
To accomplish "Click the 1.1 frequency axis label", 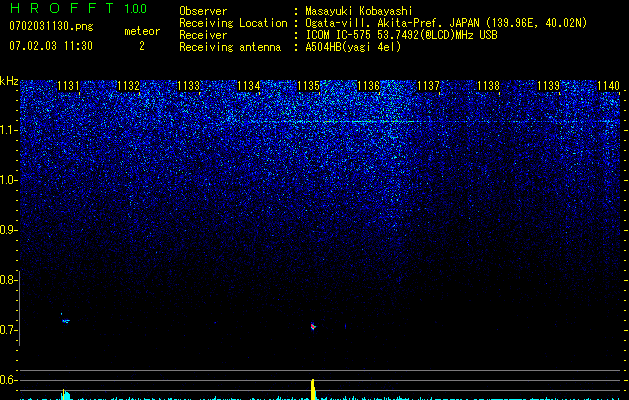I will (x=7, y=130).
